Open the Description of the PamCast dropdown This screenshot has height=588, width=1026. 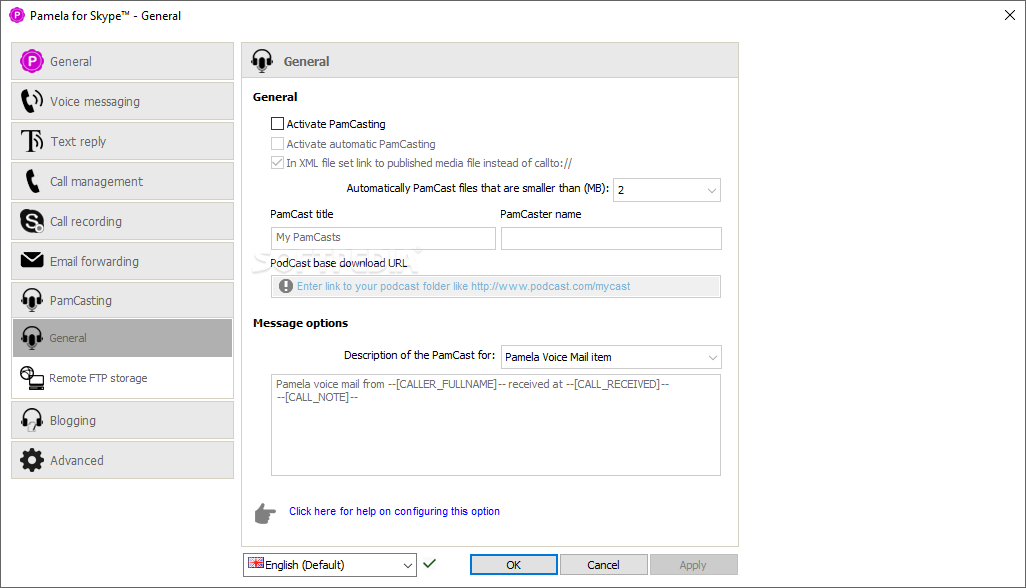pos(611,357)
